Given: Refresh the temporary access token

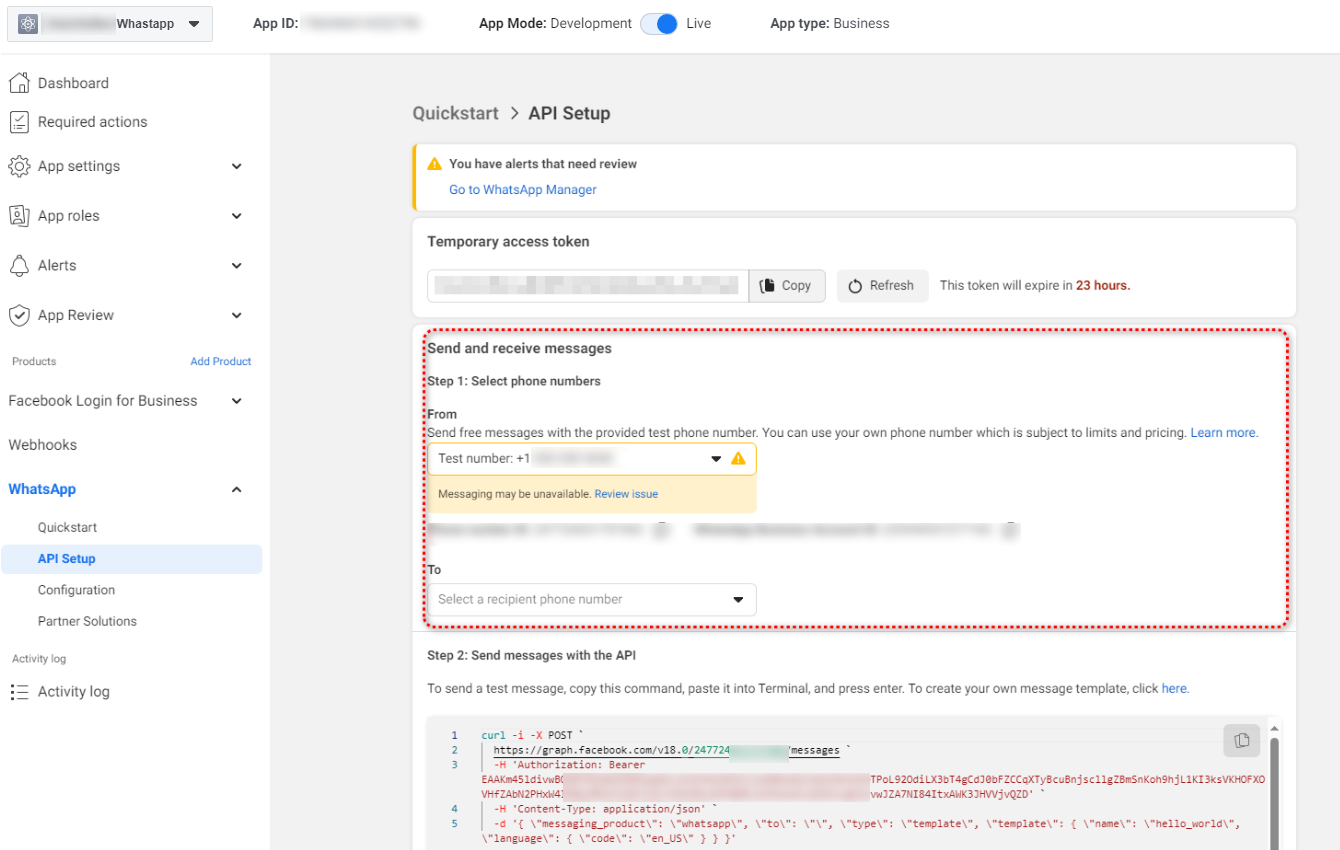Looking at the screenshot, I should pyautogui.click(x=881, y=285).
